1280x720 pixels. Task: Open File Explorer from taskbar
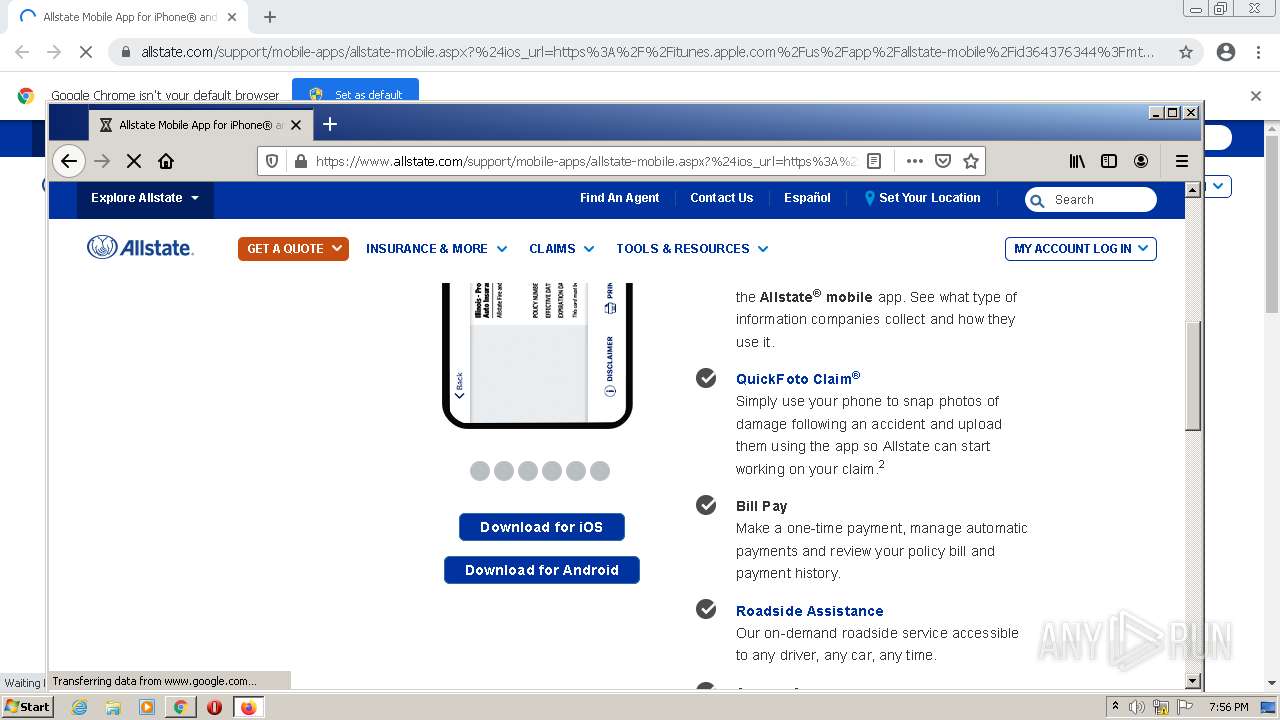(x=113, y=707)
